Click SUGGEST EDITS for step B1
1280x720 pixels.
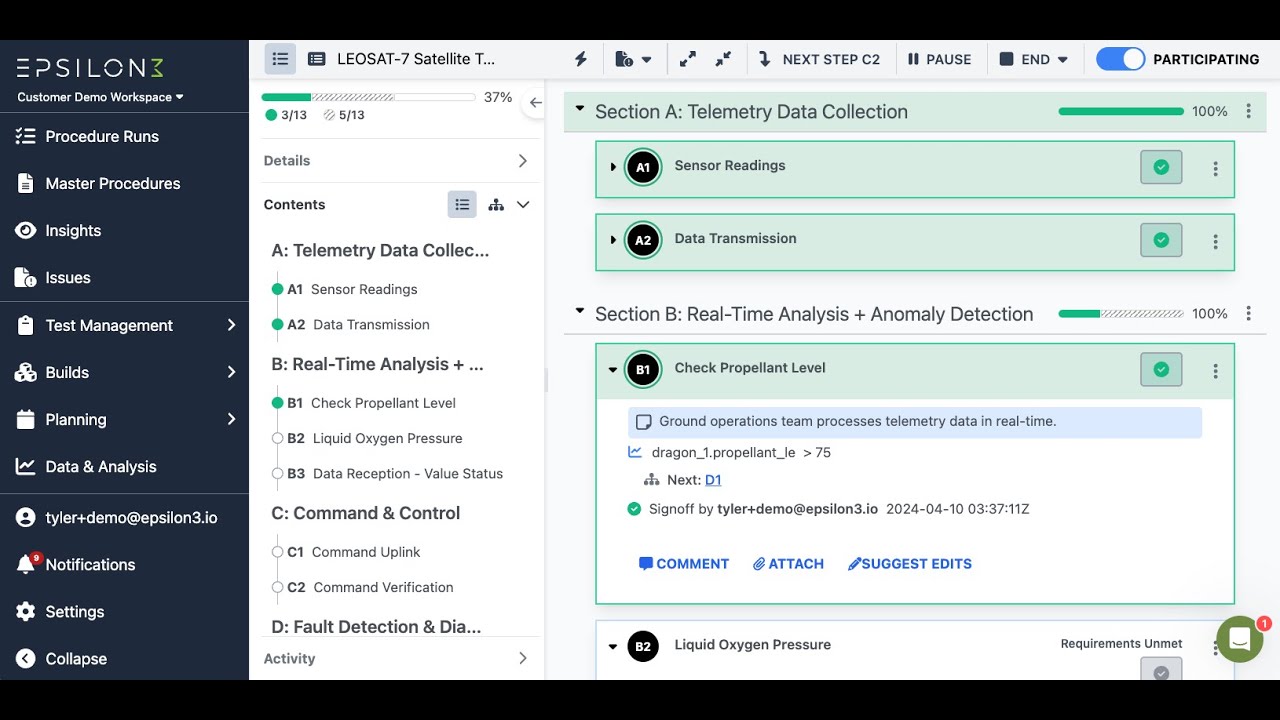(910, 564)
